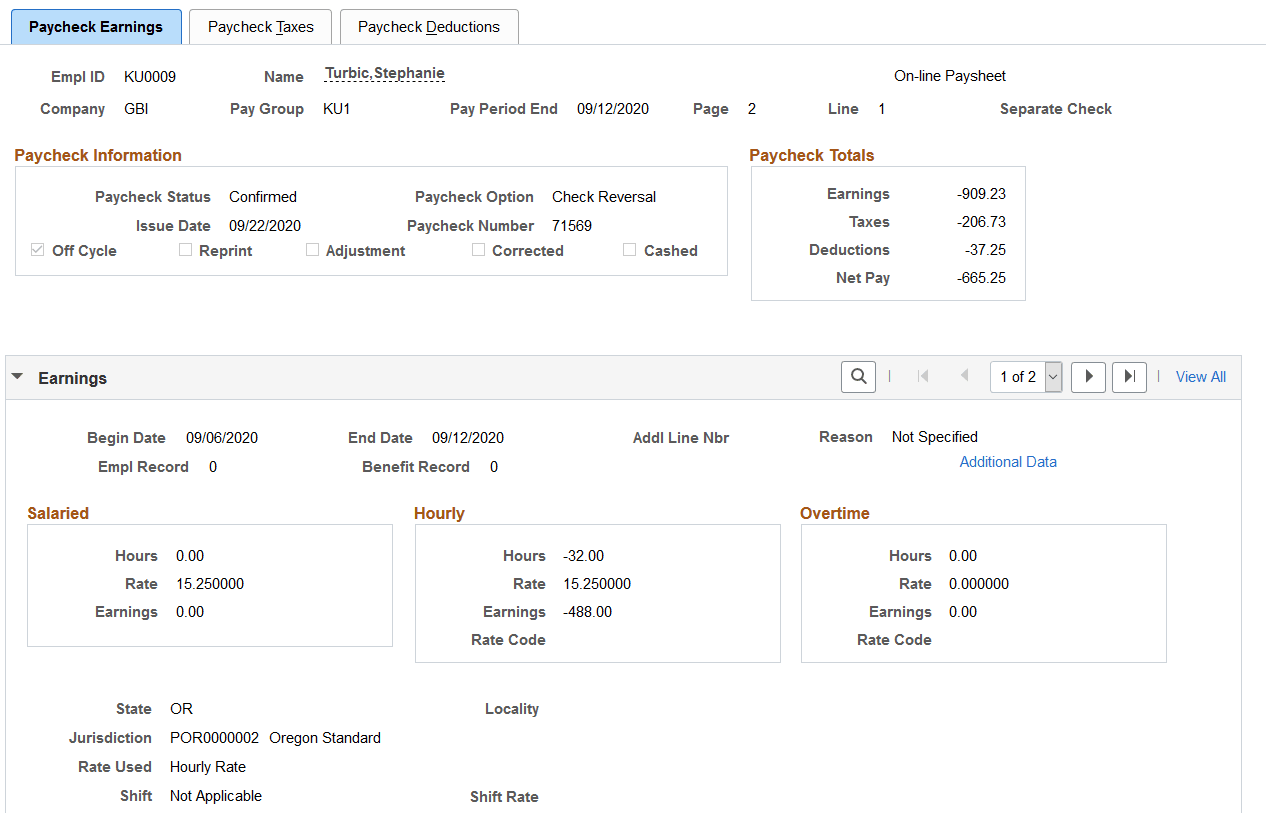Click the View All link

[x=1200, y=377]
